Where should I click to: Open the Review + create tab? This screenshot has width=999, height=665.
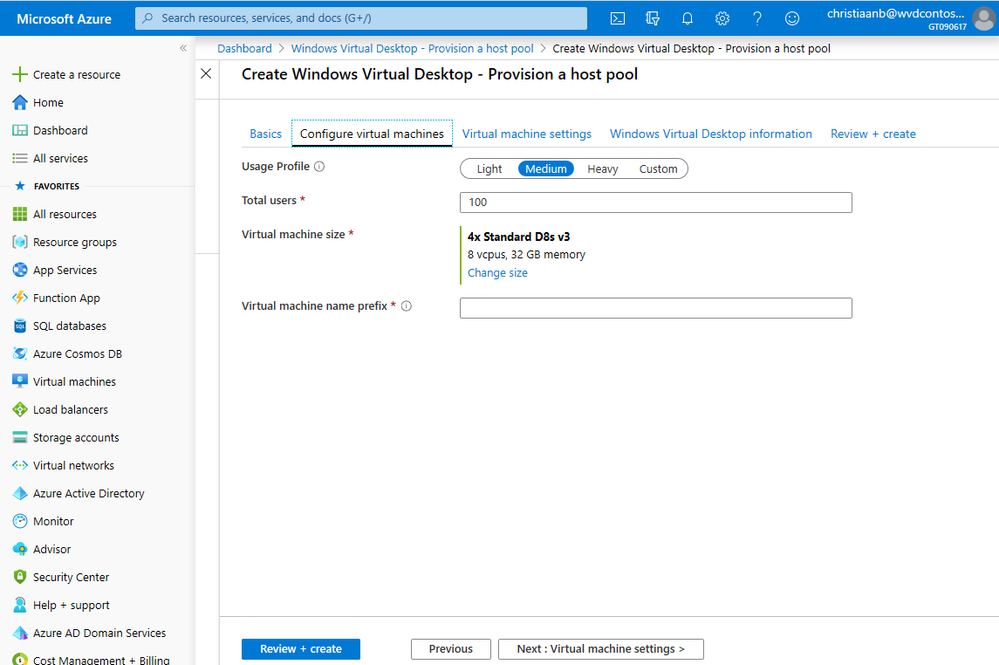(x=873, y=134)
